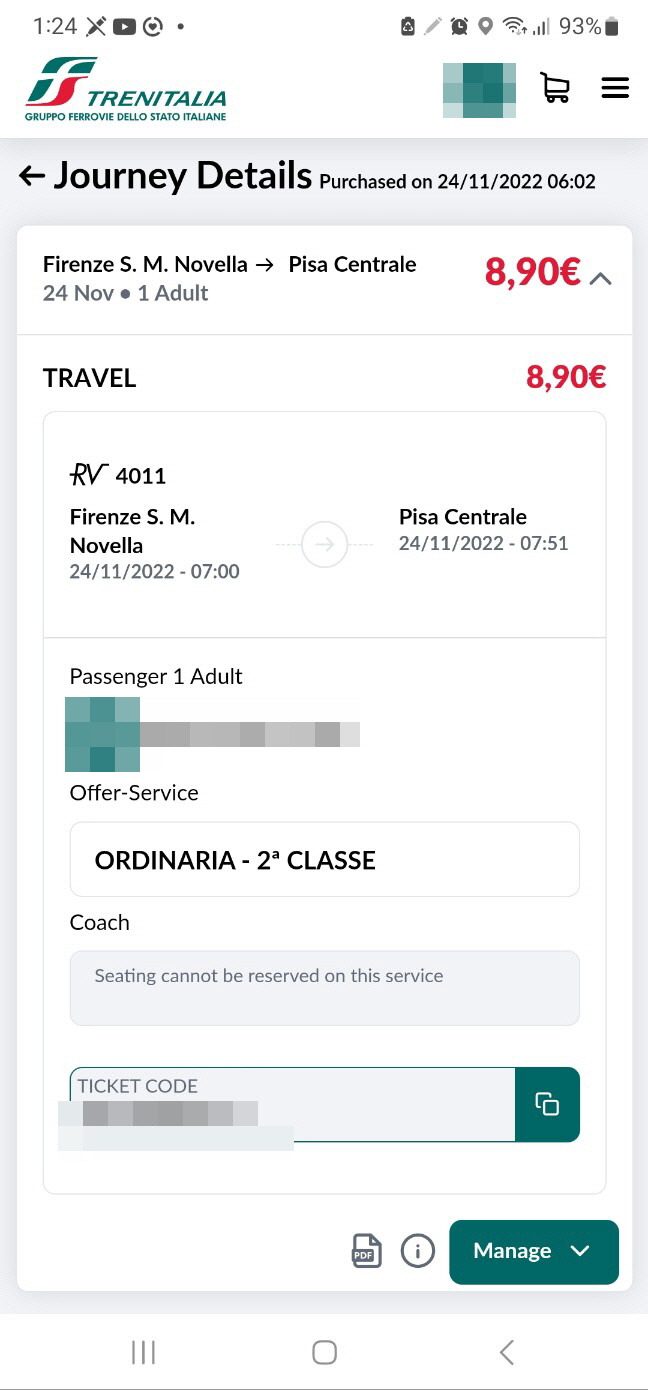Tap the blurred profile avatar in the header
This screenshot has height=1390, width=648.
479,90
